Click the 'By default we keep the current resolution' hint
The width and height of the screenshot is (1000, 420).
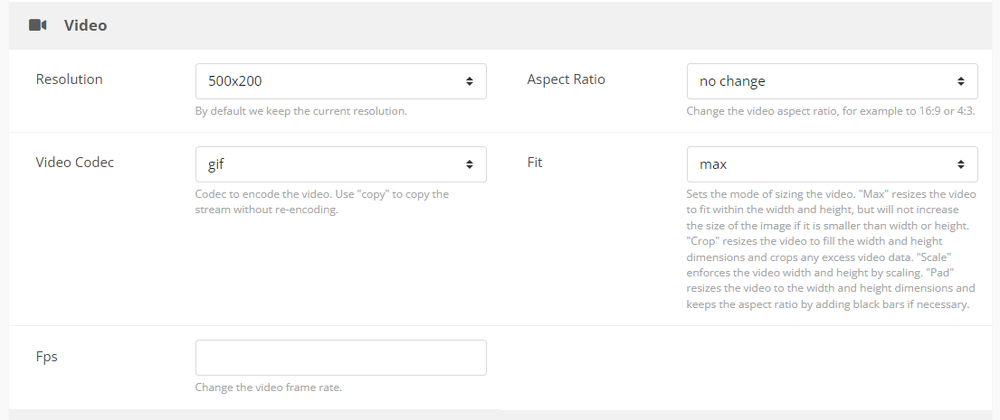301,111
